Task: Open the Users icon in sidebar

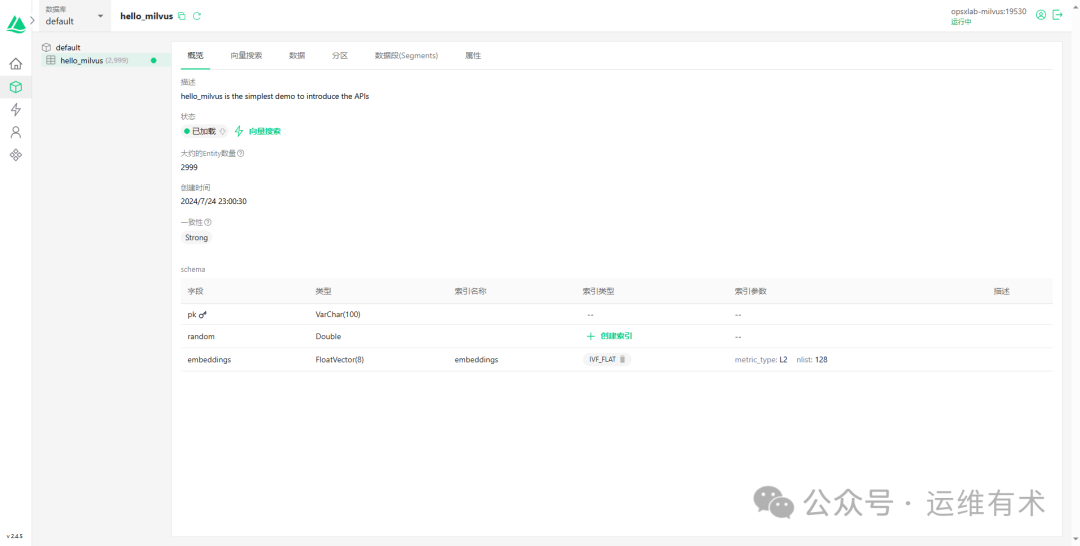Action: click(x=16, y=132)
